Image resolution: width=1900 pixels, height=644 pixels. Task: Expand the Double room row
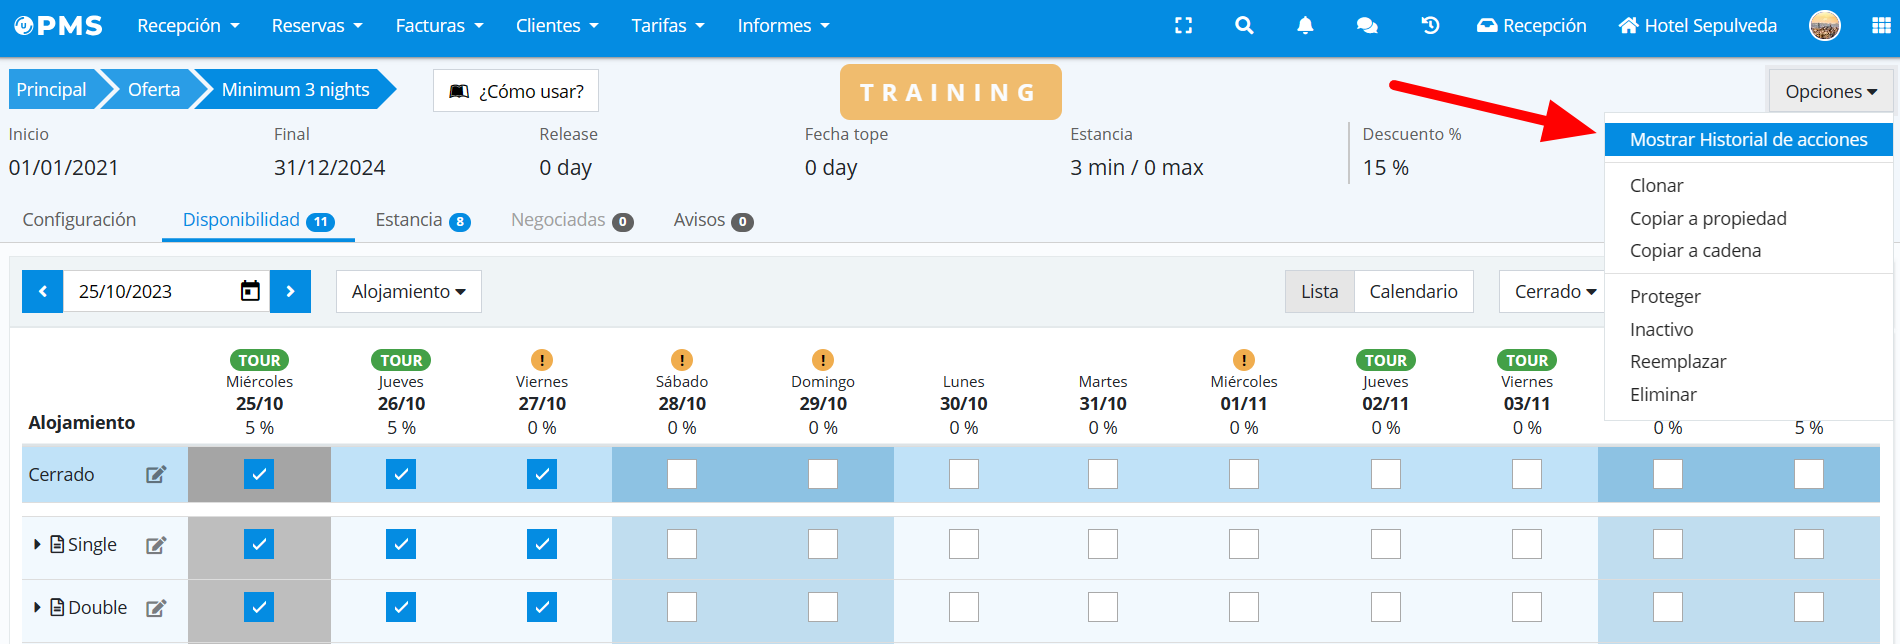37,607
